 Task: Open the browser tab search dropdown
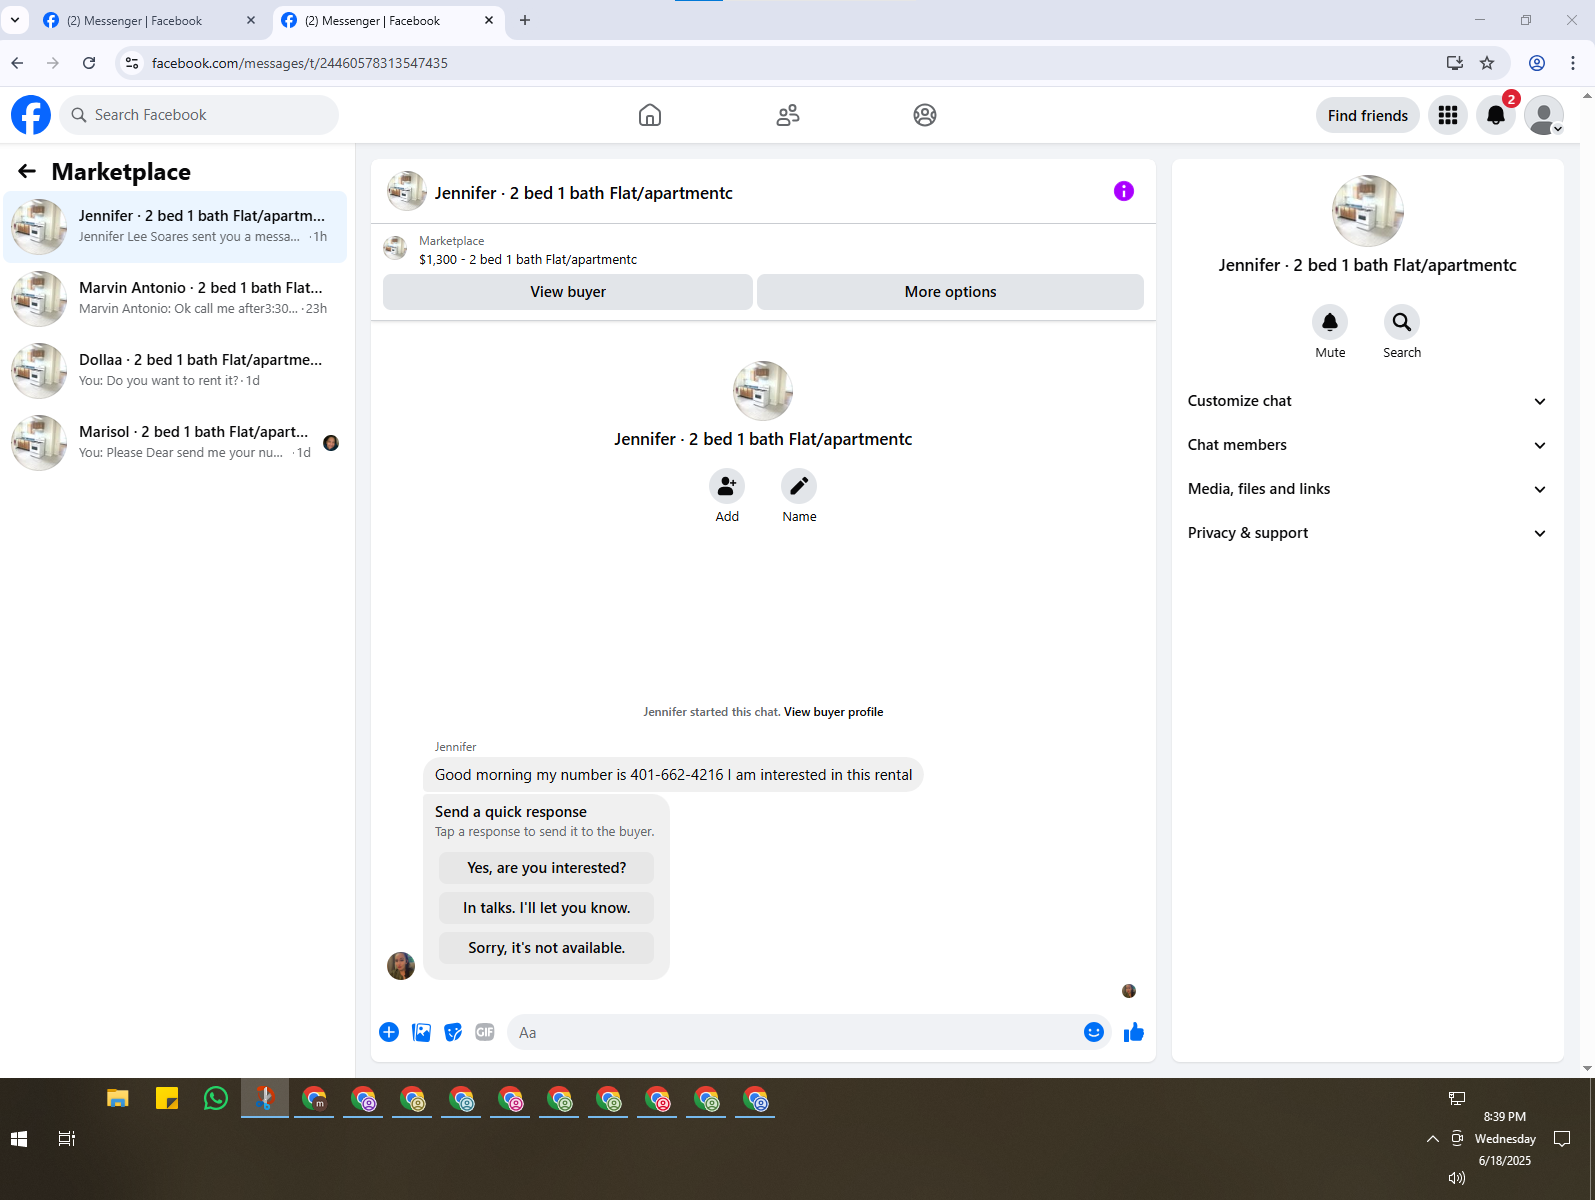(15, 20)
